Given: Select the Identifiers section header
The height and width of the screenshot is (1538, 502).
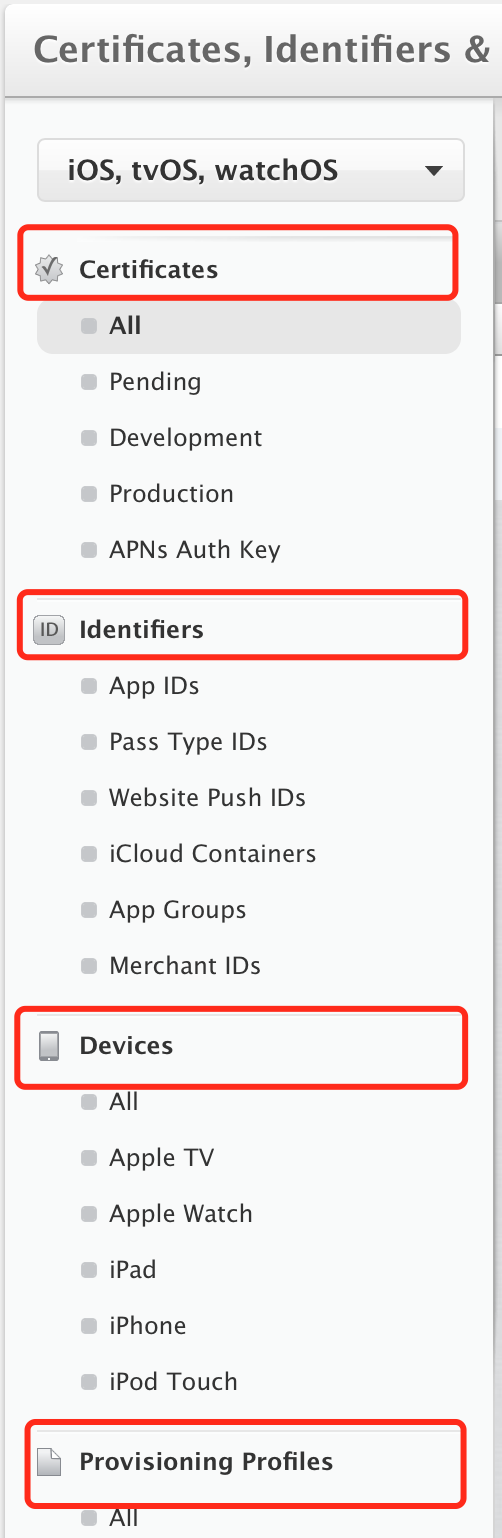Looking at the screenshot, I should [142, 630].
